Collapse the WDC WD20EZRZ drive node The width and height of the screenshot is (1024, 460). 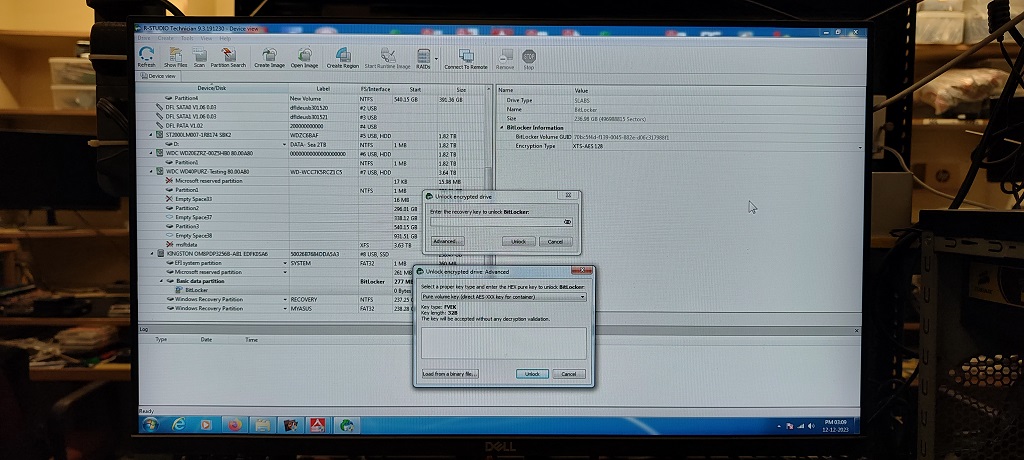tap(152, 153)
